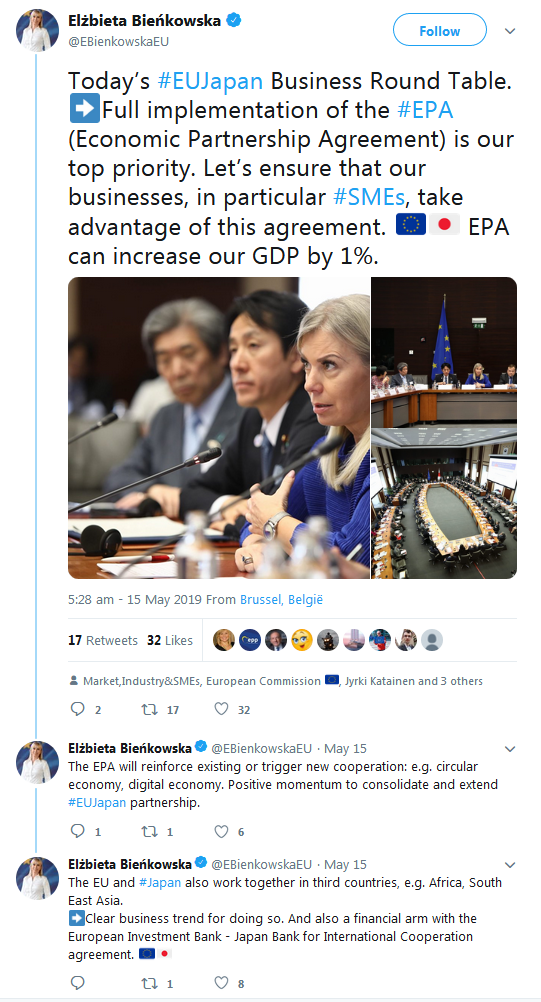Image resolution: width=541 pixels, height=1002 pixels.
Task: Click the reply icon under main tweet
Action: [x=77, y=709]
